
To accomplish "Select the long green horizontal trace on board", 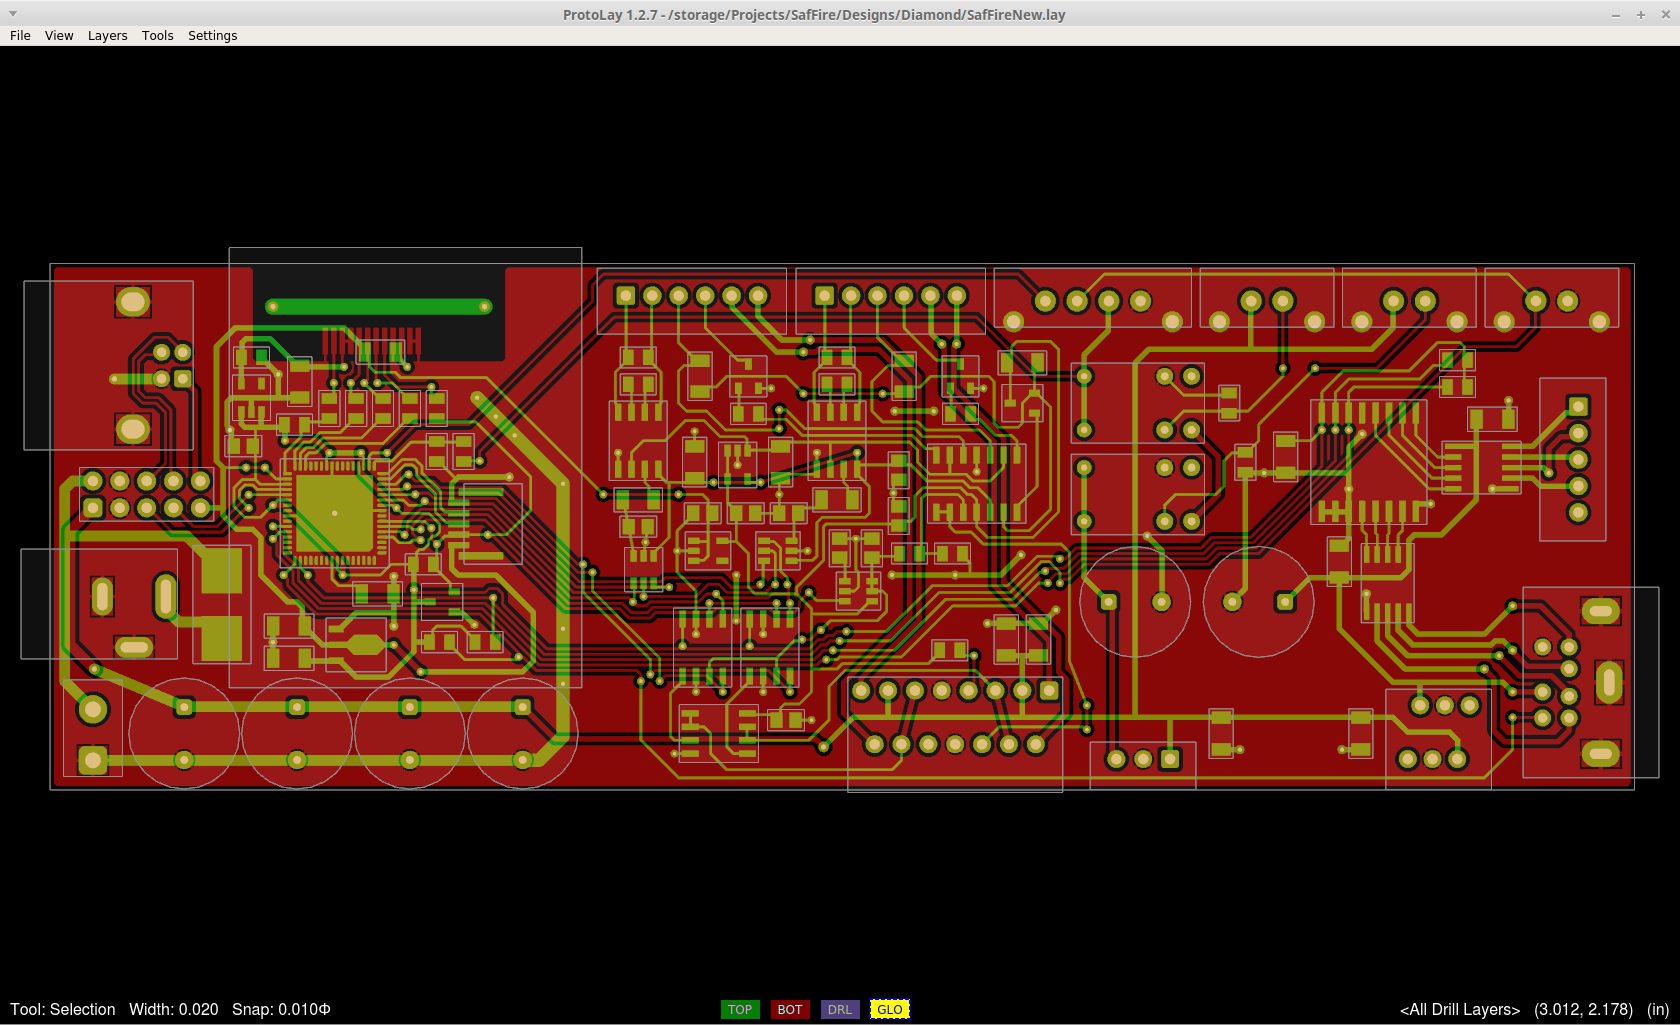I will (x=378, y=307).
